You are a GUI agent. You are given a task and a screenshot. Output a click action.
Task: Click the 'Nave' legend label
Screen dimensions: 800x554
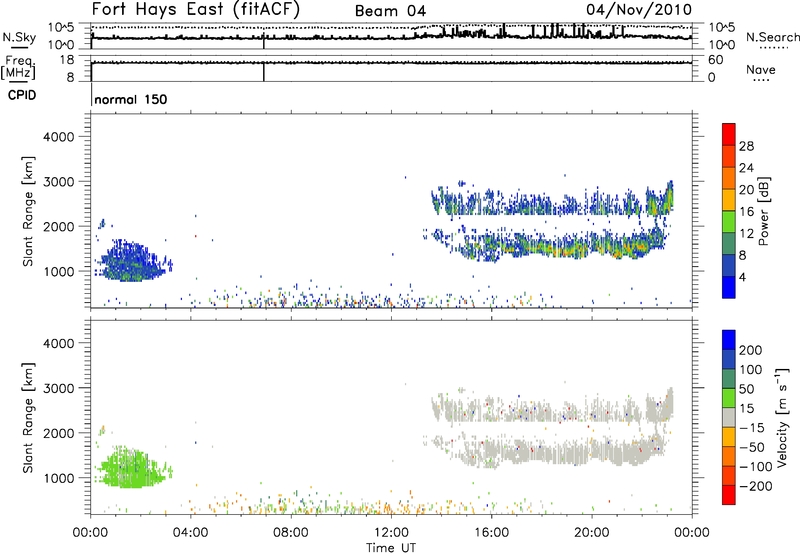(760, 69)
